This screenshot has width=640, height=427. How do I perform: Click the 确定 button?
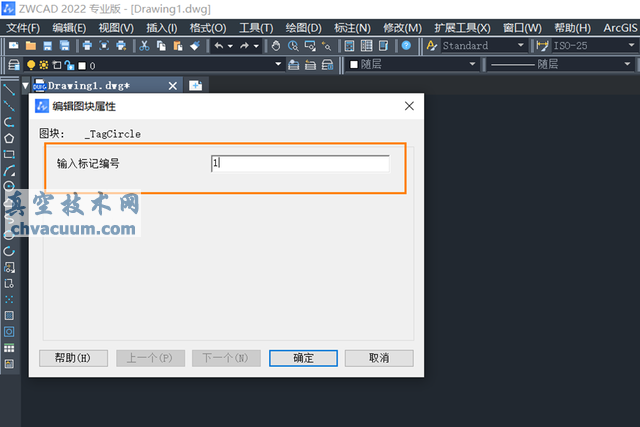[x=303, y=358]
